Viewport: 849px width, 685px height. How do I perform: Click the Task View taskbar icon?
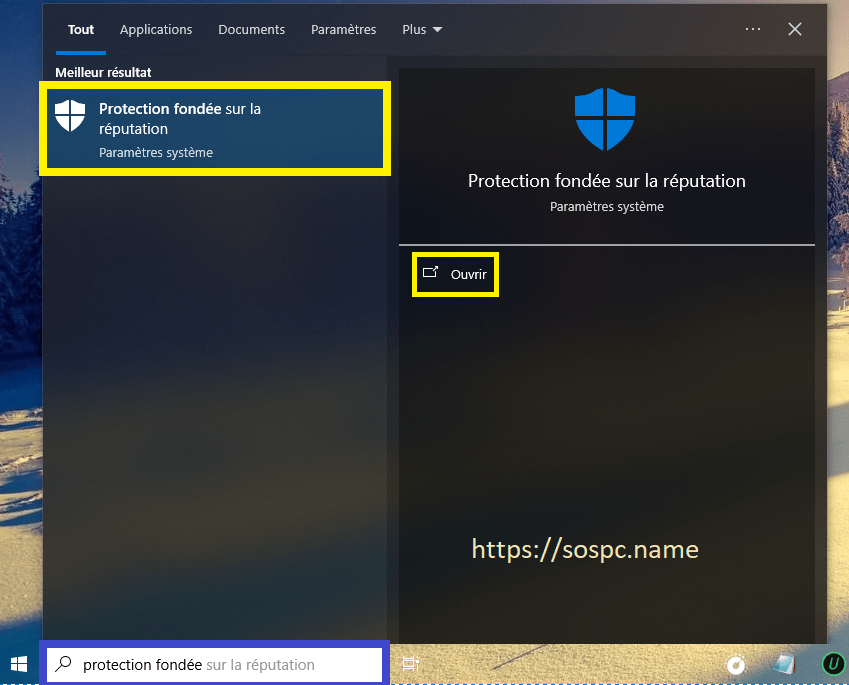[410, 664]
